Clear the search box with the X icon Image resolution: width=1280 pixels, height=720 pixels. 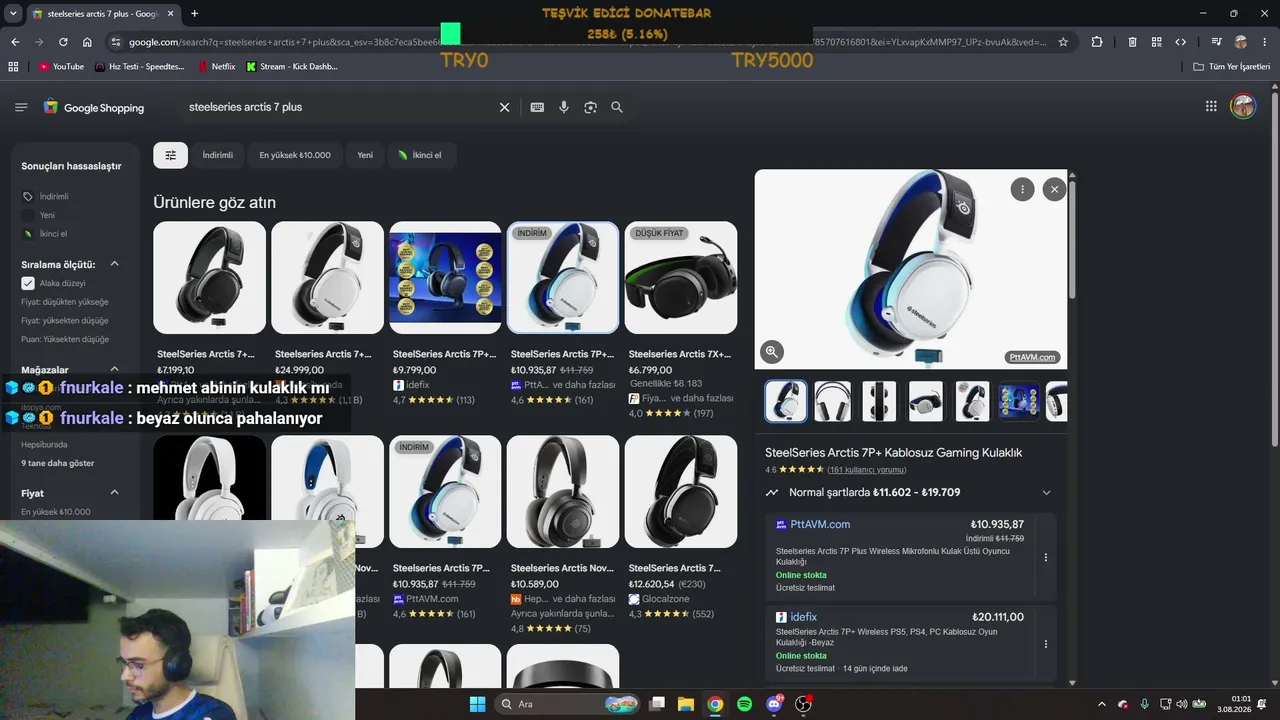tap(505, 107)
